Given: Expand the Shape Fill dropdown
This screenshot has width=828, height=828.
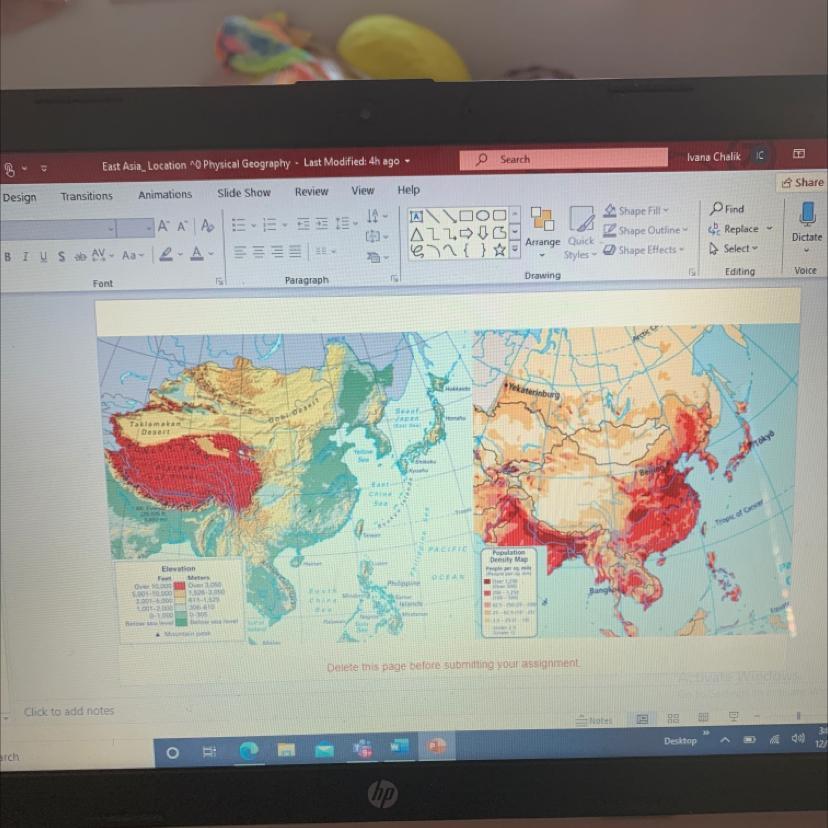Looking at the screenshot, I should pos(666,210).
